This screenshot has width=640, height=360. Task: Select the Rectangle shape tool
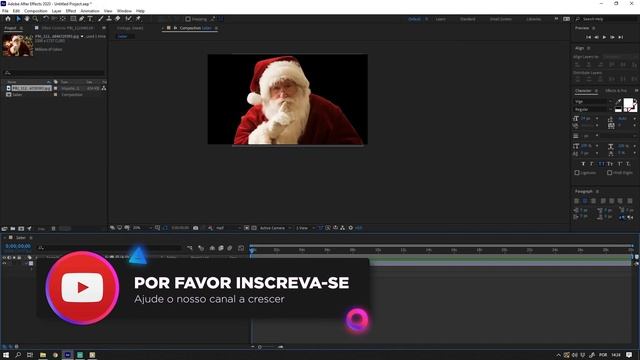[73, 19]
